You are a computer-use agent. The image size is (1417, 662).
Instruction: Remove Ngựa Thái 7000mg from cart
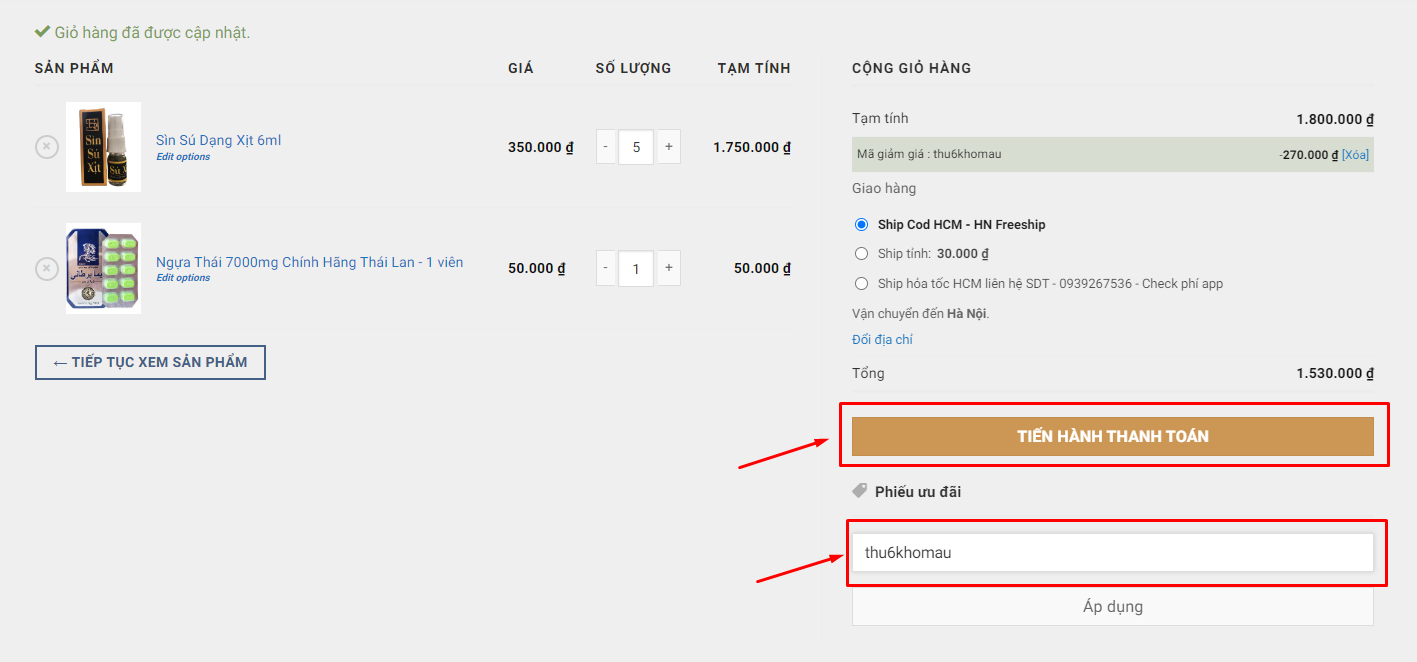47,269
